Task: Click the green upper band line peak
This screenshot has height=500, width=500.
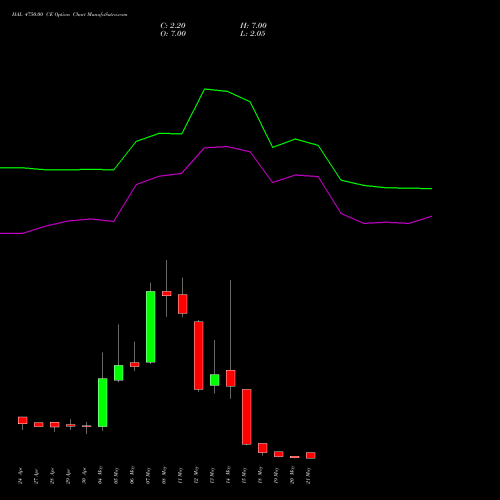Action: pyautogui.click(x=205, y=89)
